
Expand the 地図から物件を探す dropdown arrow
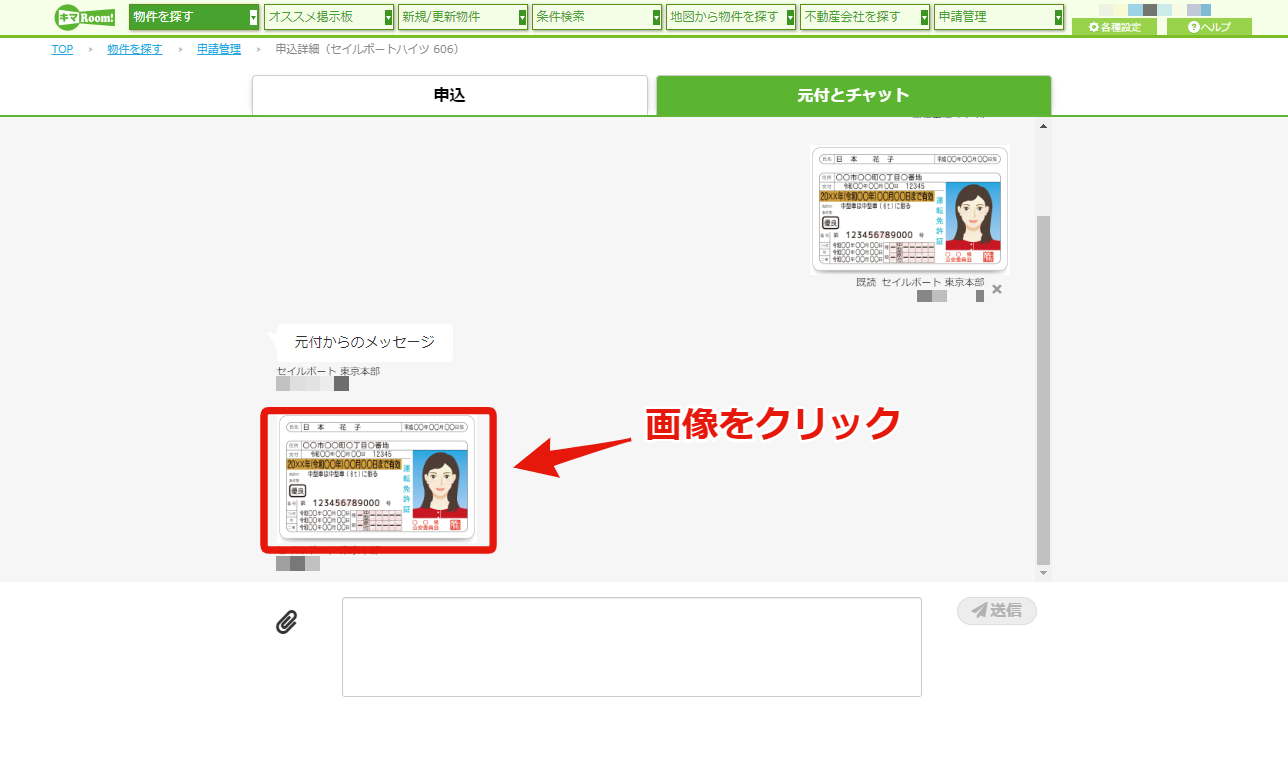[790, 17]
